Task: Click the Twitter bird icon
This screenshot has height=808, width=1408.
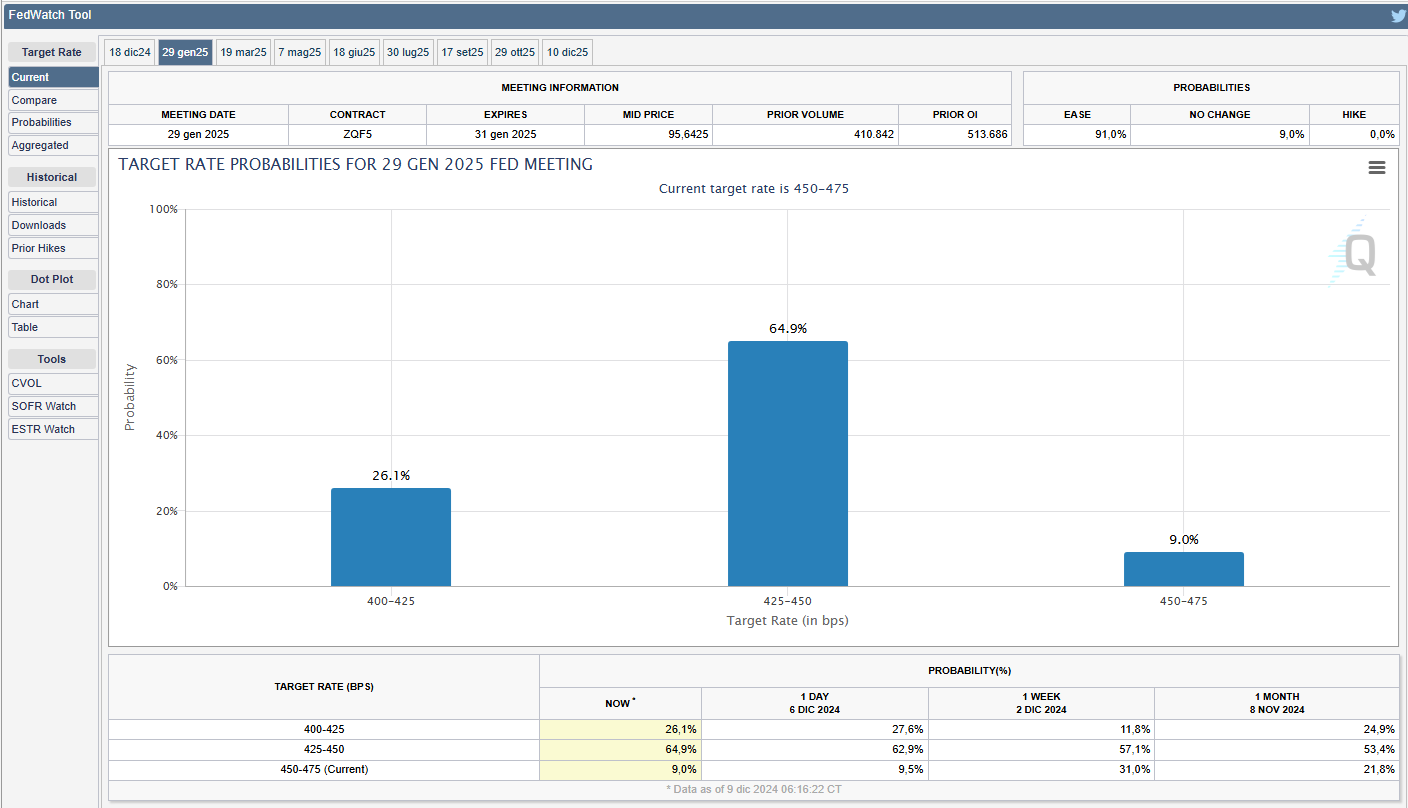Action: tap(1398, 16)
